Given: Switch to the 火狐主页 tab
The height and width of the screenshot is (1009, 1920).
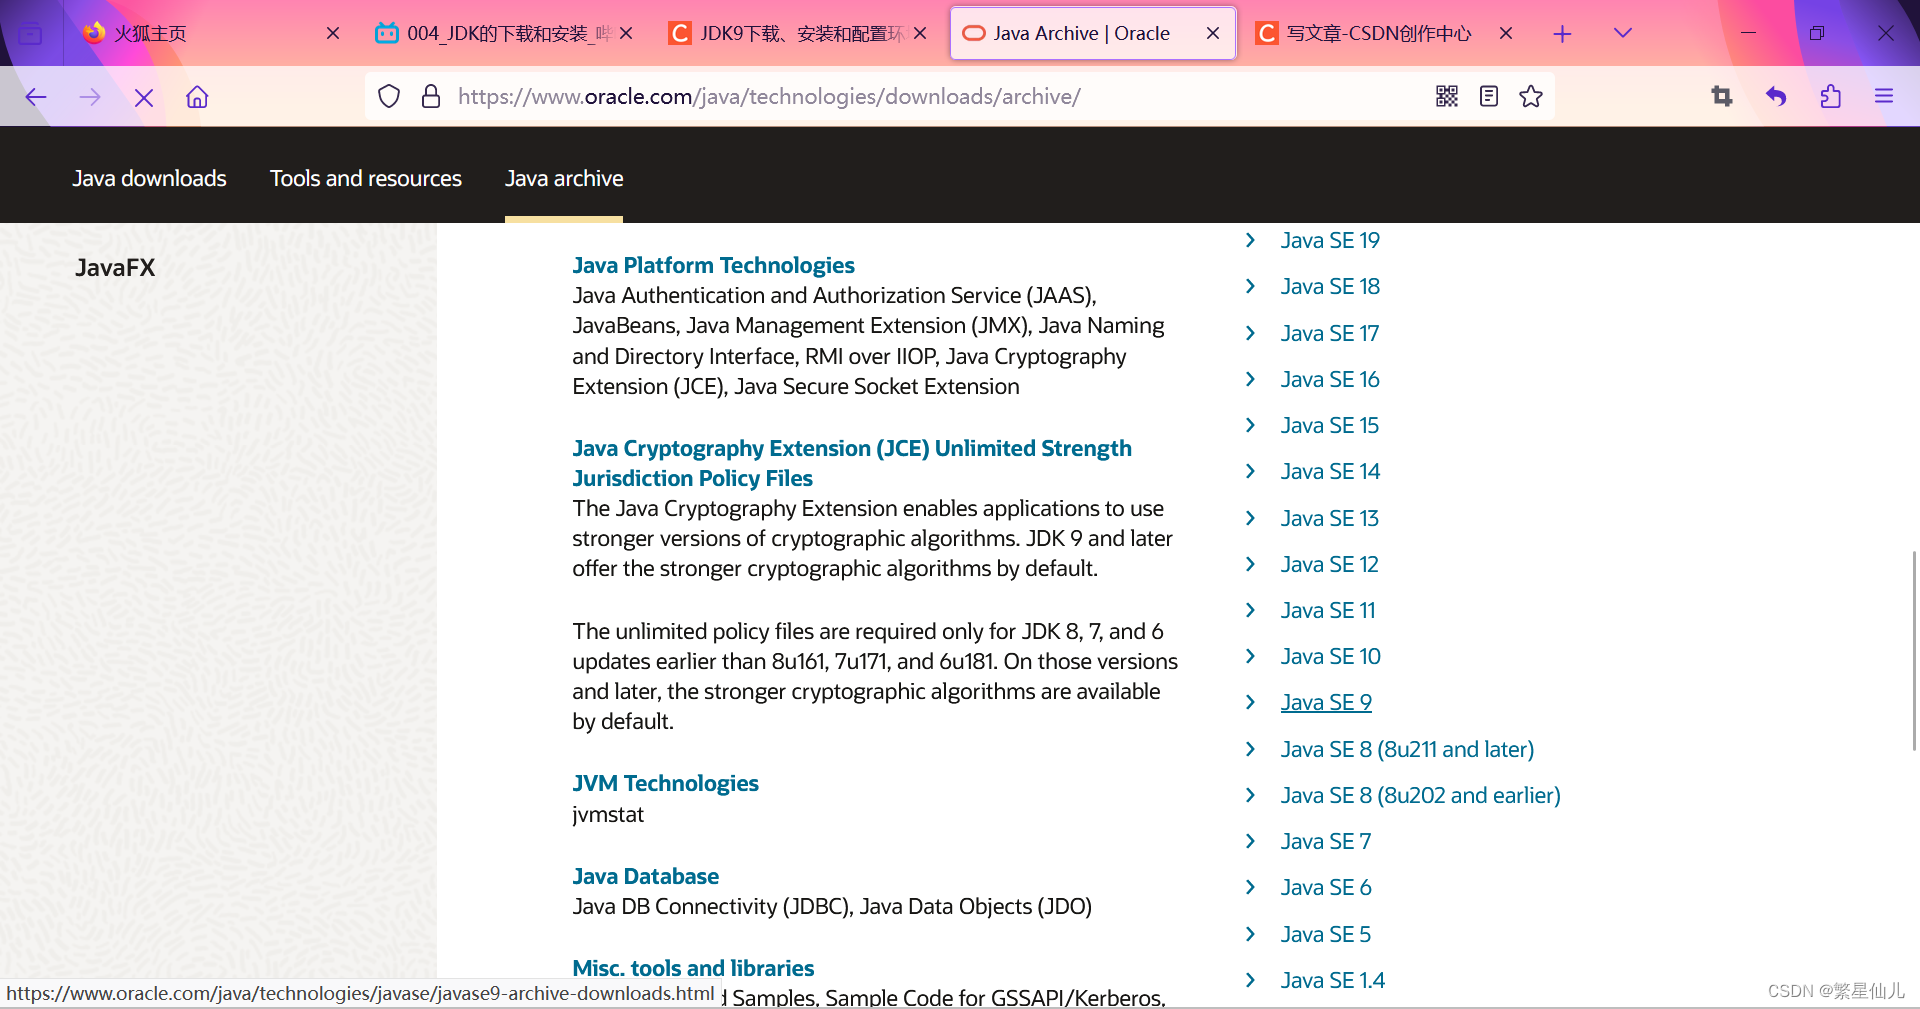Looking at the screenshot, I should click(x=210, y=33).
